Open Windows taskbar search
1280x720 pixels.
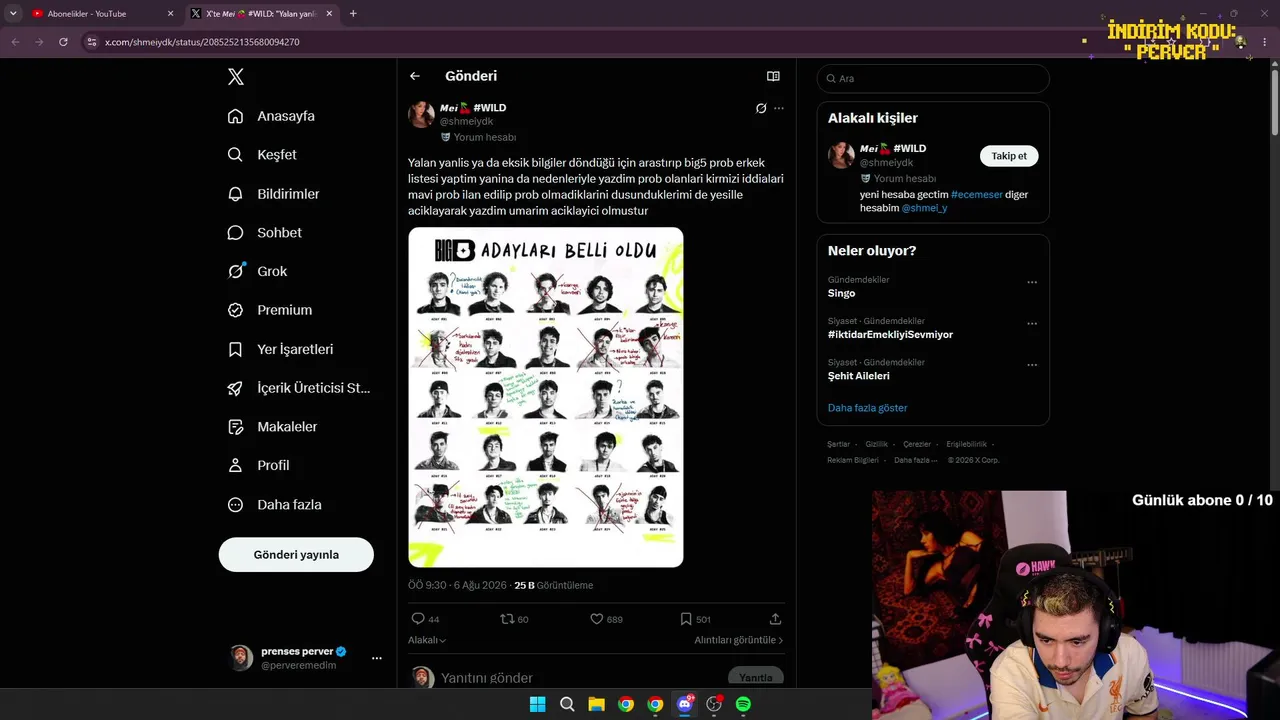567,704
